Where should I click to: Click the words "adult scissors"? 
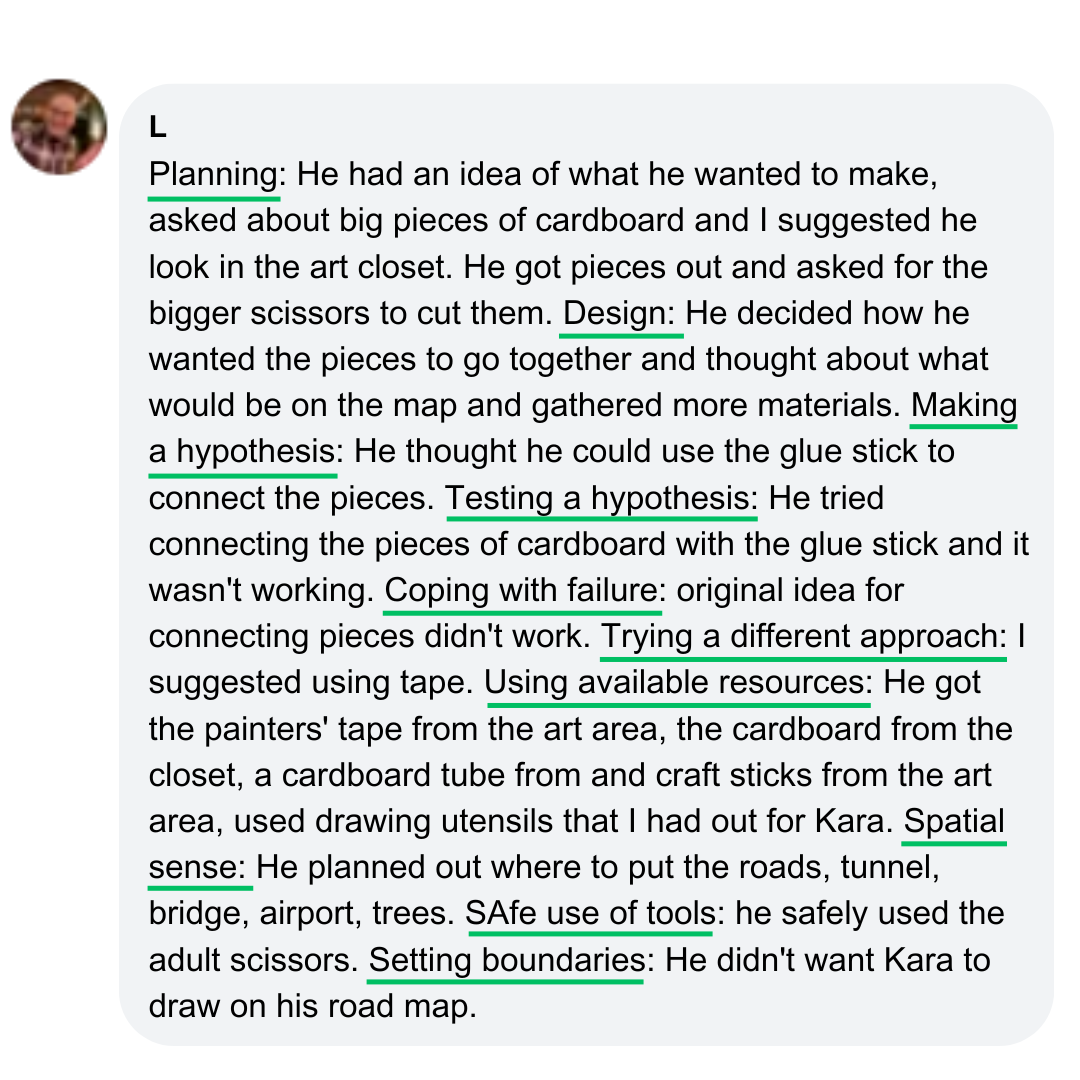coord(250,961)
